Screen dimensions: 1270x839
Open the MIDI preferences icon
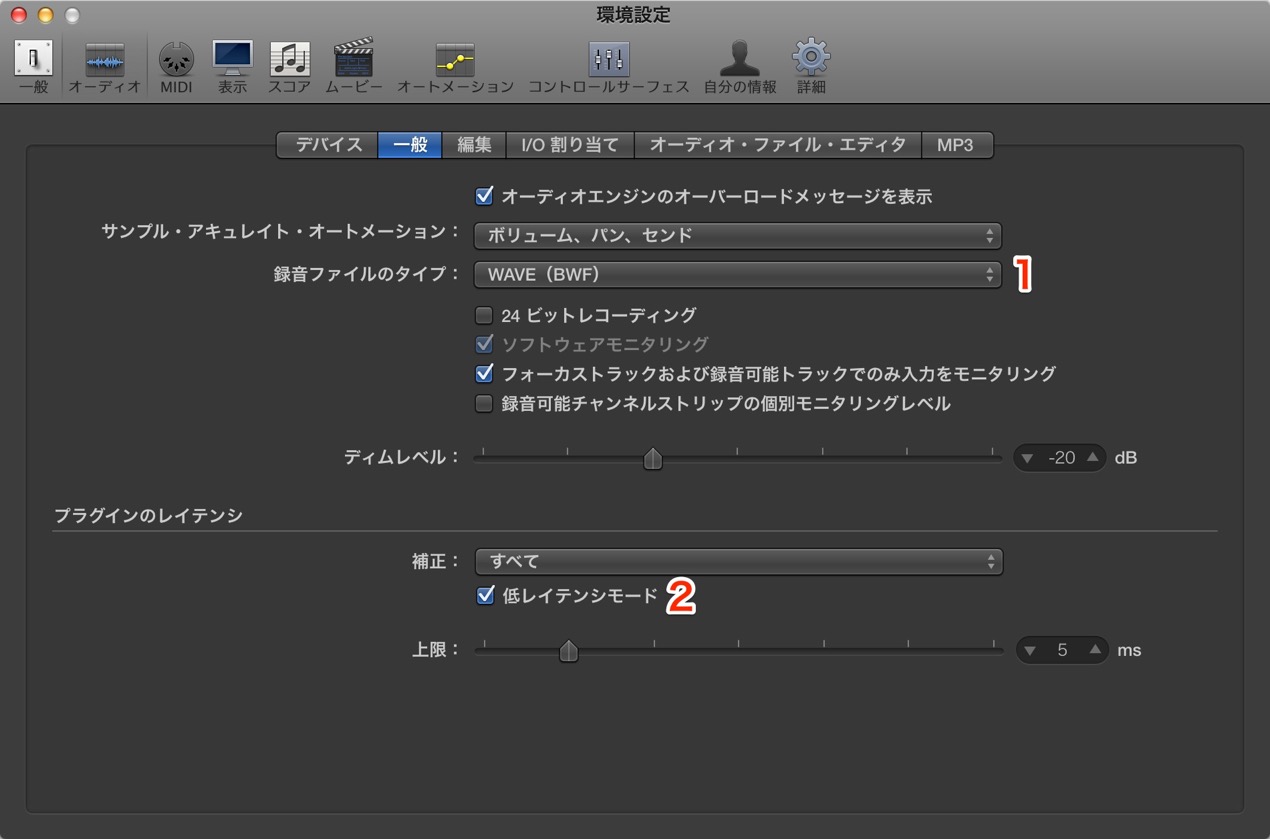(176, 59)
